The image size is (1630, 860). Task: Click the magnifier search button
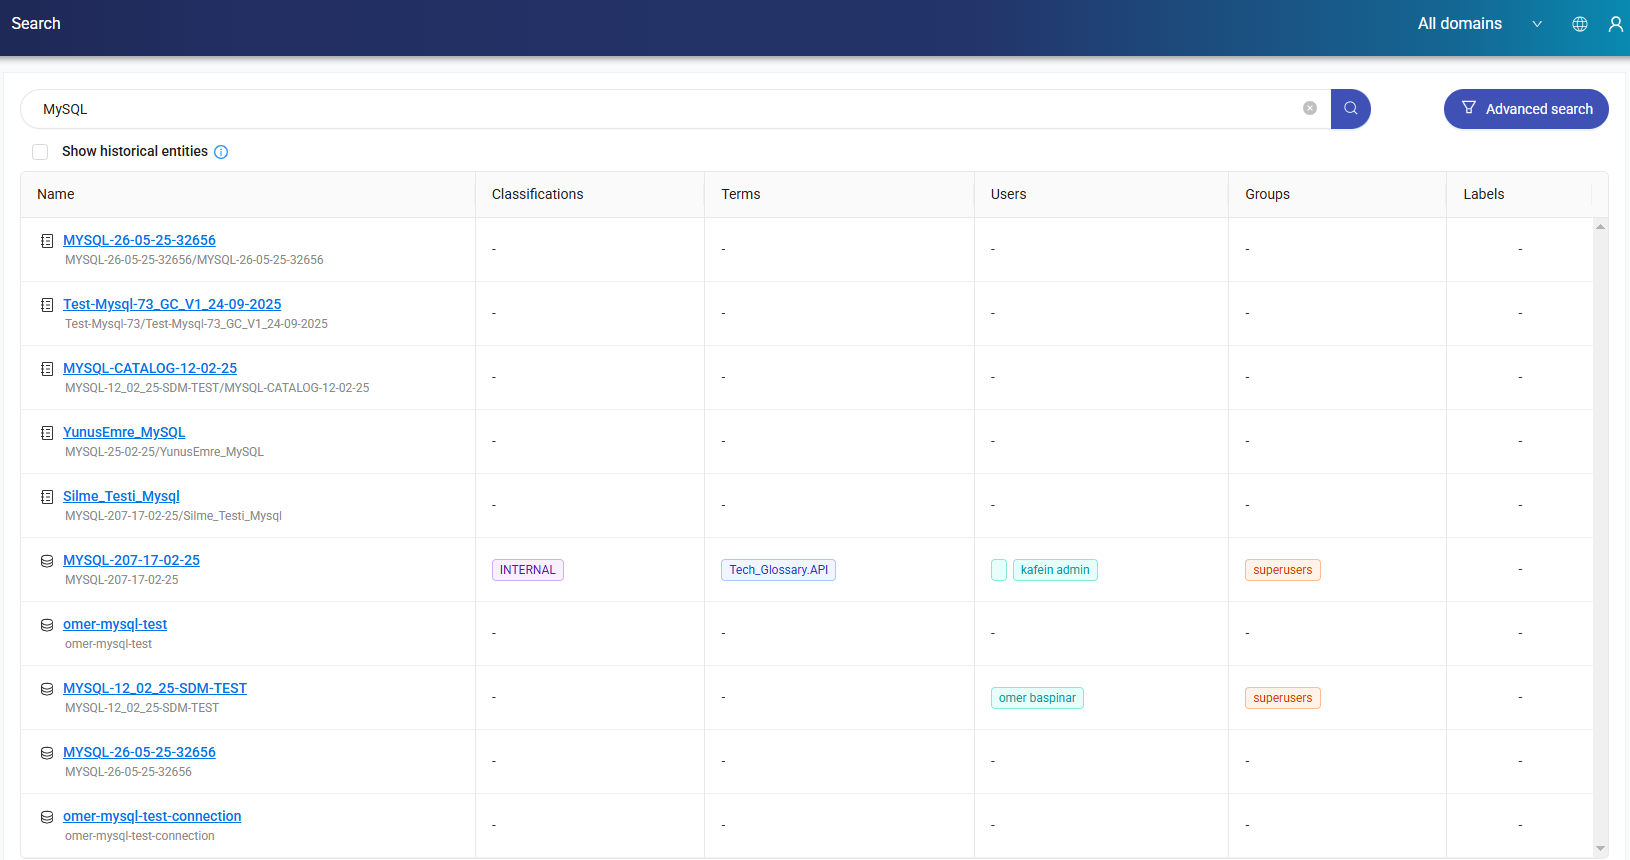coord(1350,109)
